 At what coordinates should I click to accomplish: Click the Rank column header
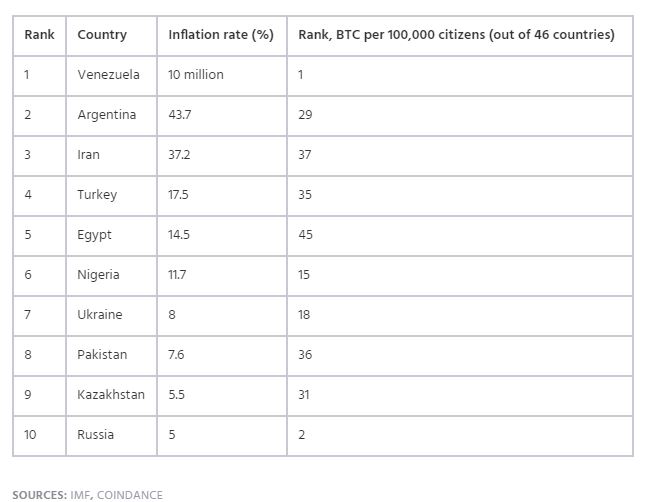(x=39, y=35)
